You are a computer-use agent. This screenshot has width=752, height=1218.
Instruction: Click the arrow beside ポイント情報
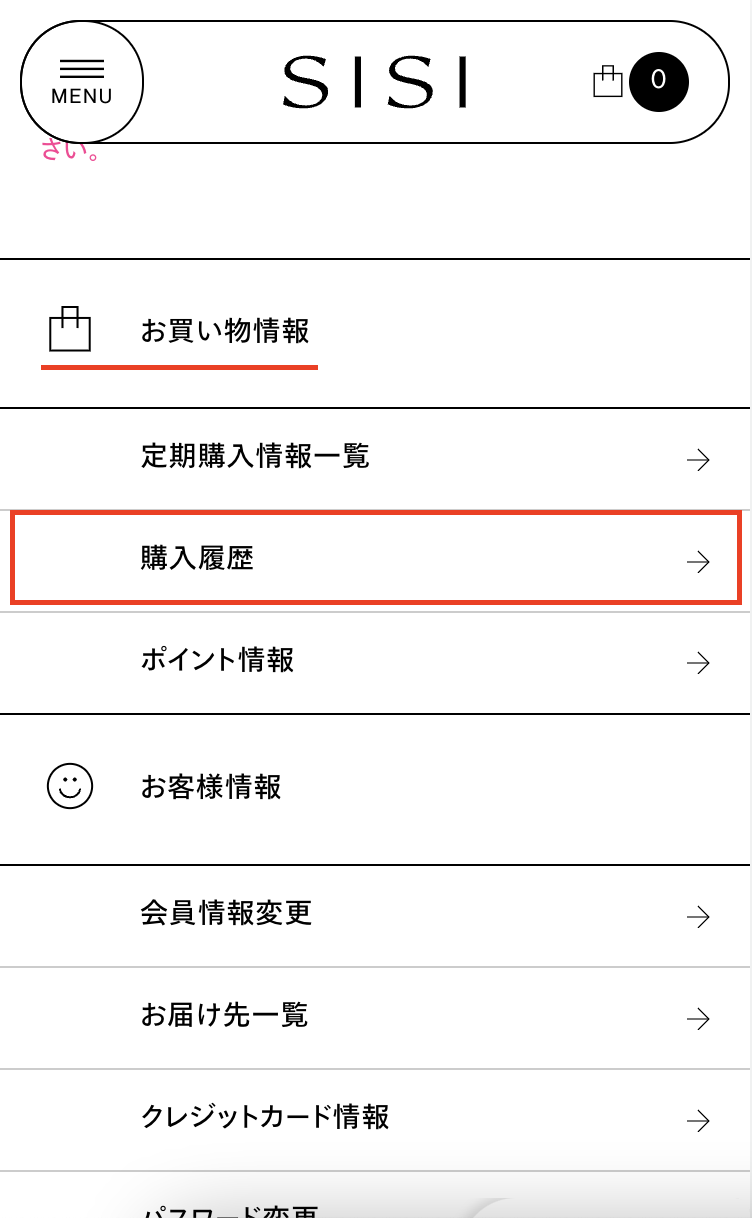tap(698, 662)
